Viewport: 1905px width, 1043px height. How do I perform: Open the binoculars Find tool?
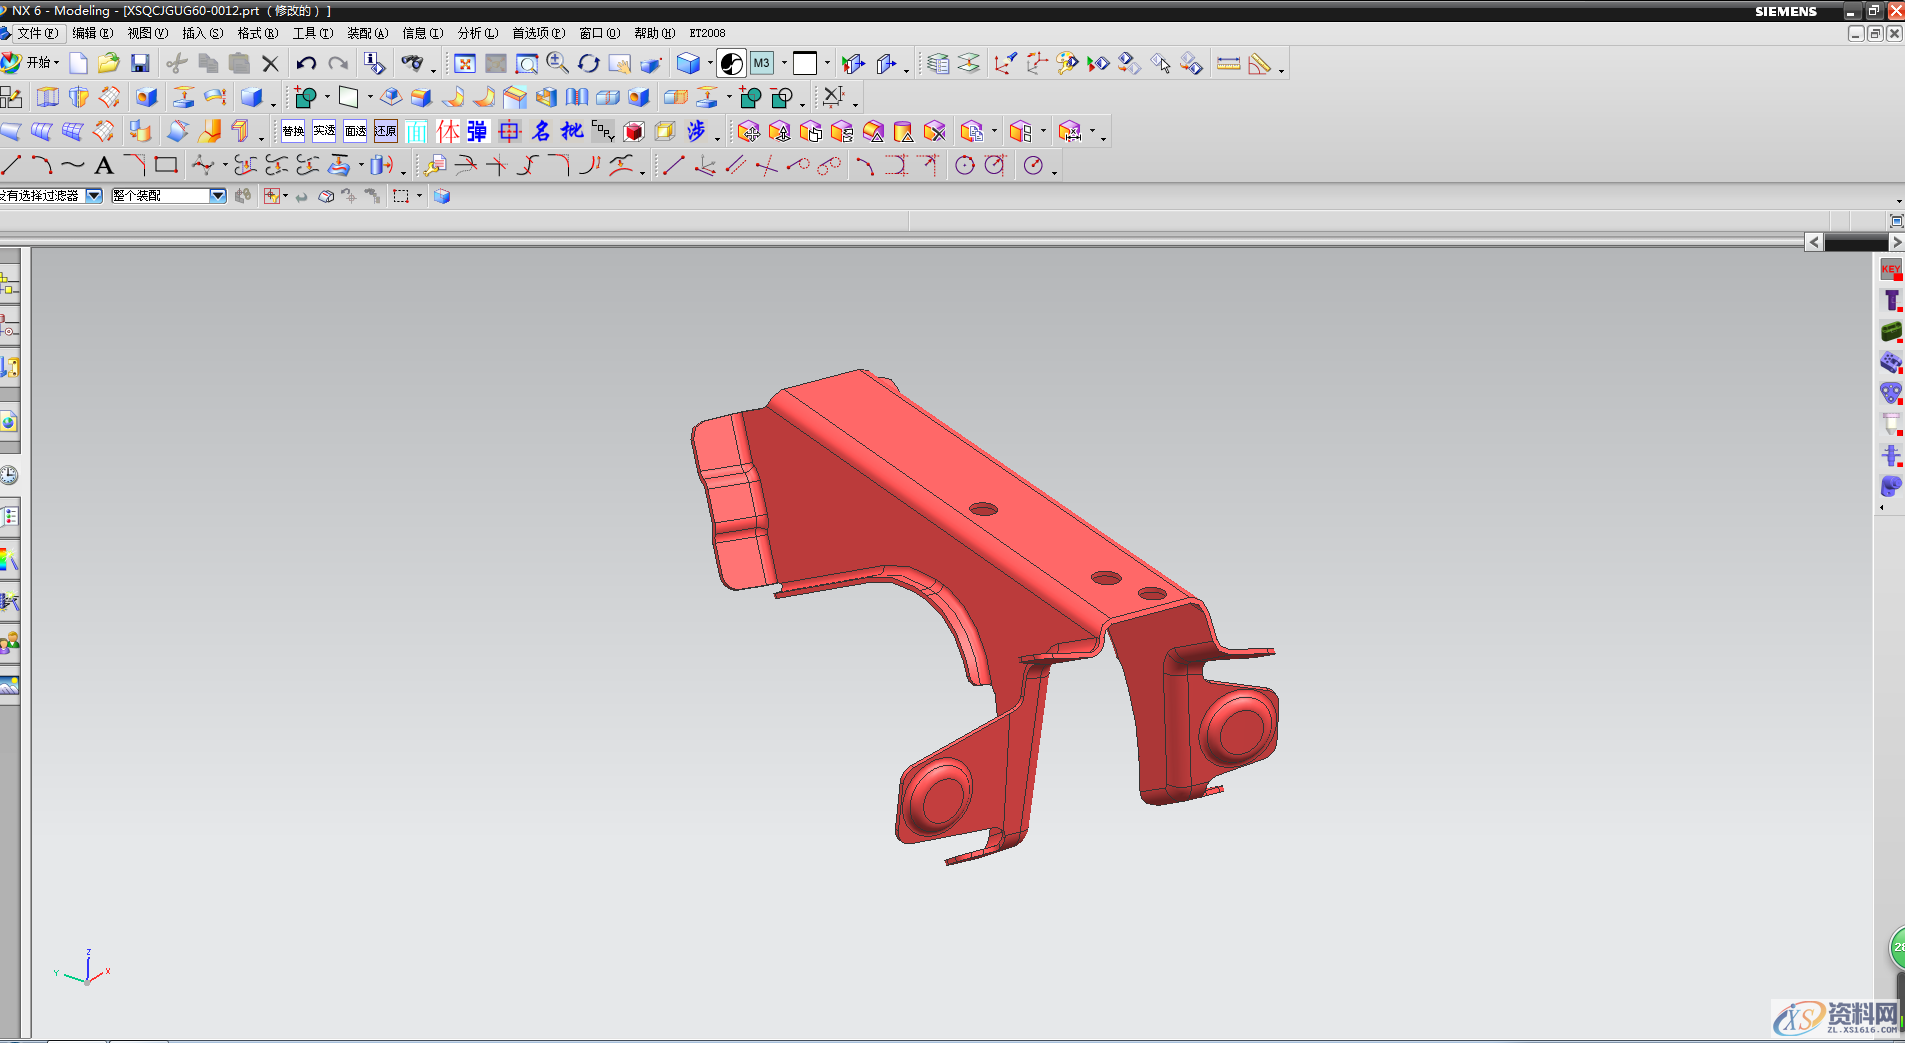tap(411, 64)
